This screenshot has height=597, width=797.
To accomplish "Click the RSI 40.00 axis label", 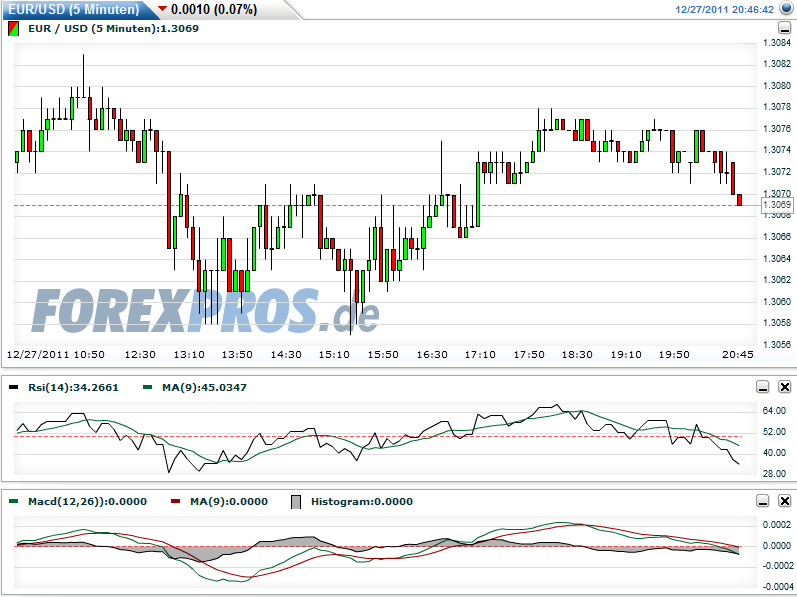I will [x=774, y=453].
